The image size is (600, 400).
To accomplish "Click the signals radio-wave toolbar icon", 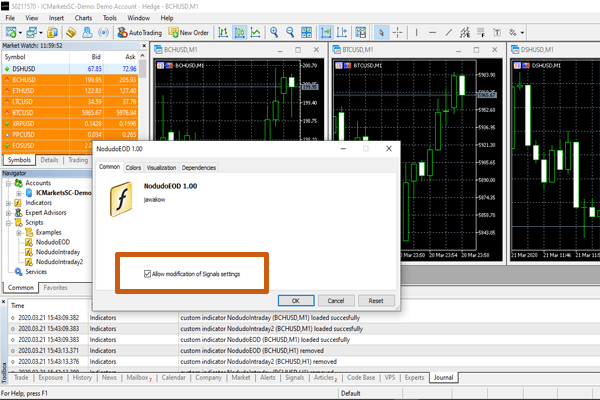I will click(103, 33).
